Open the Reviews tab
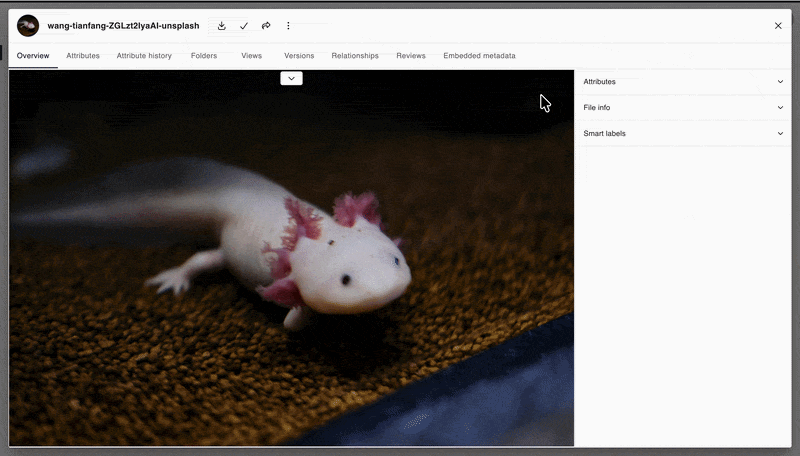The image size is (800, 456). pyautogui.click(x=411, y=56)
